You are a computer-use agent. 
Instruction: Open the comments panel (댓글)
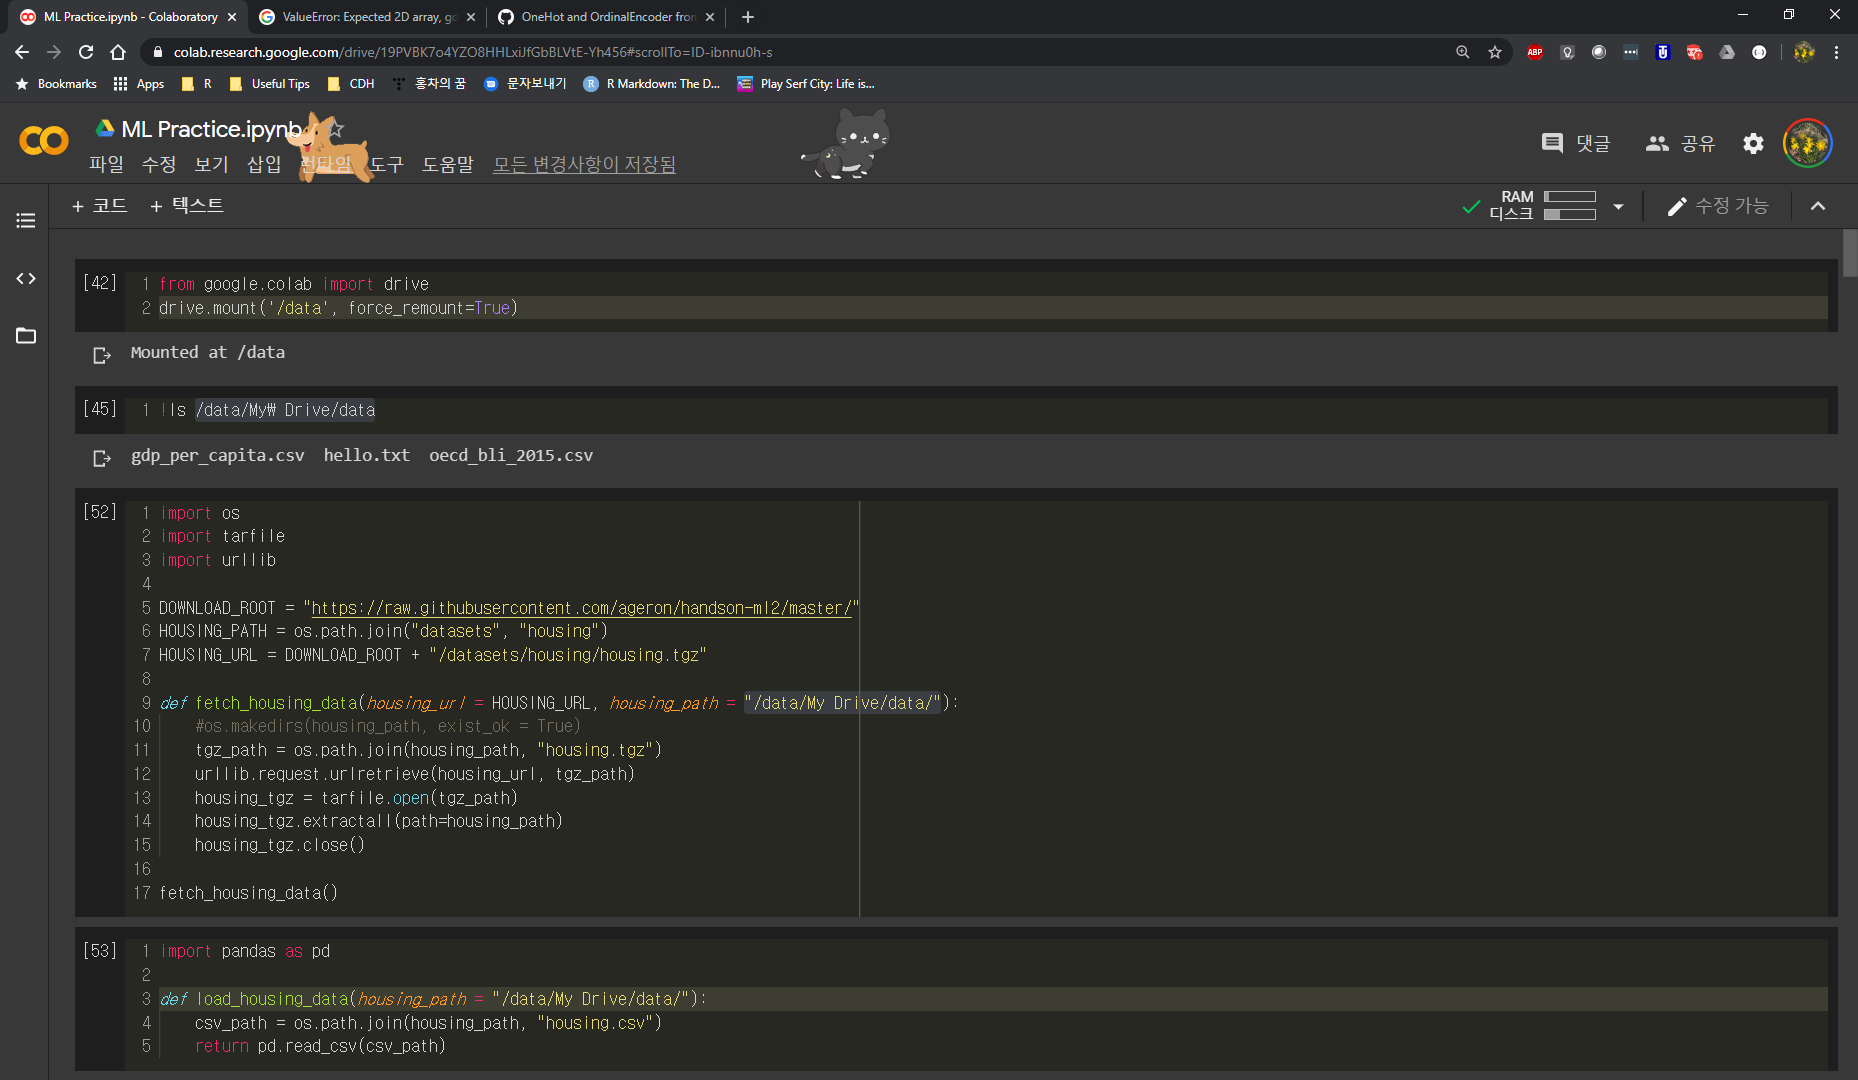tap(1576, 144)
